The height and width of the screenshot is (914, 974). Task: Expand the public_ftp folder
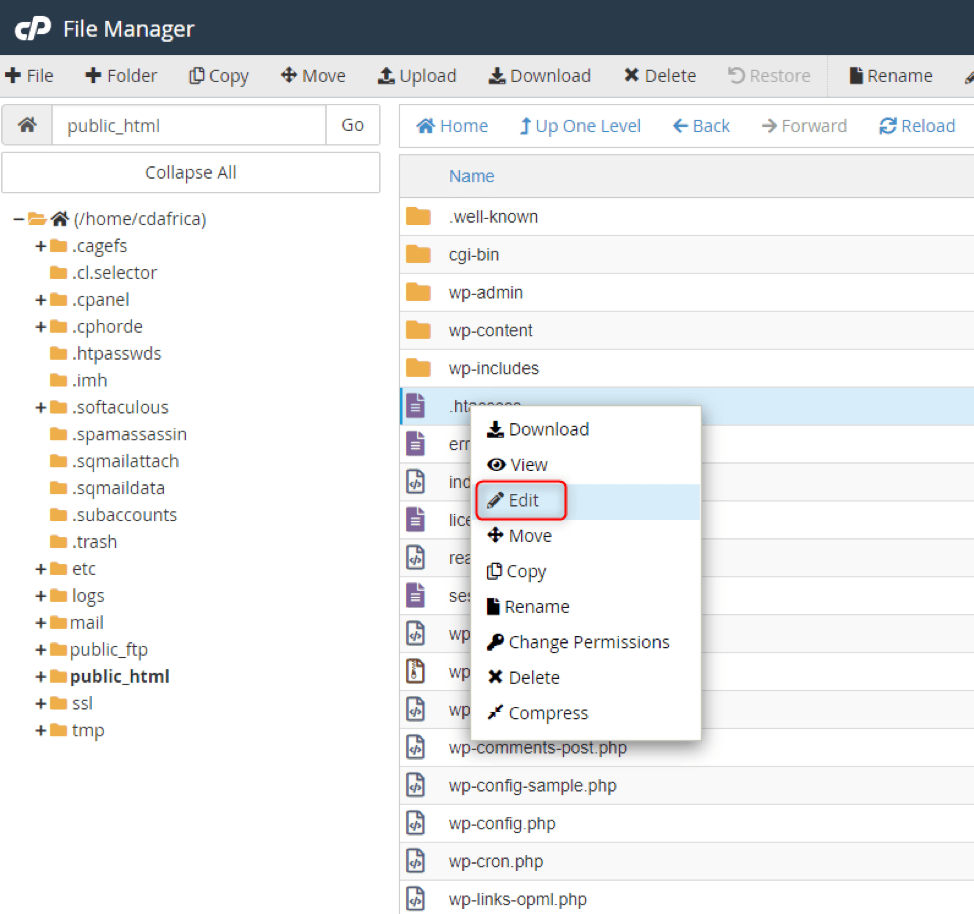[x=41, y=650]
